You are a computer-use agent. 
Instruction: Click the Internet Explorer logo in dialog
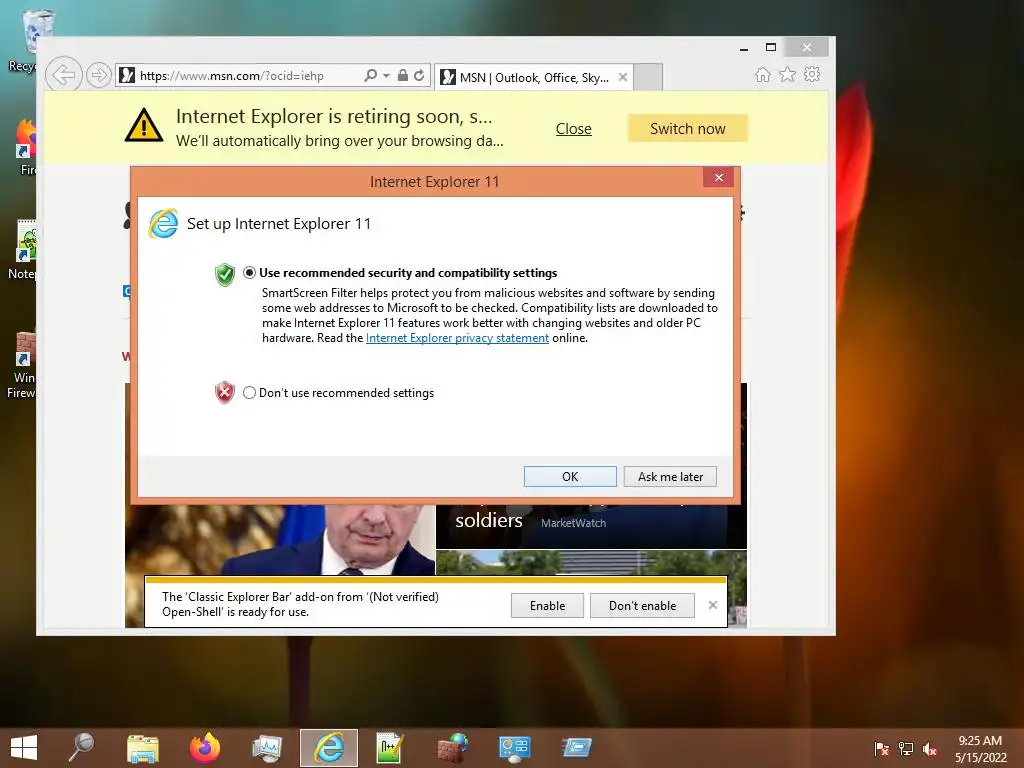point(163,224)
